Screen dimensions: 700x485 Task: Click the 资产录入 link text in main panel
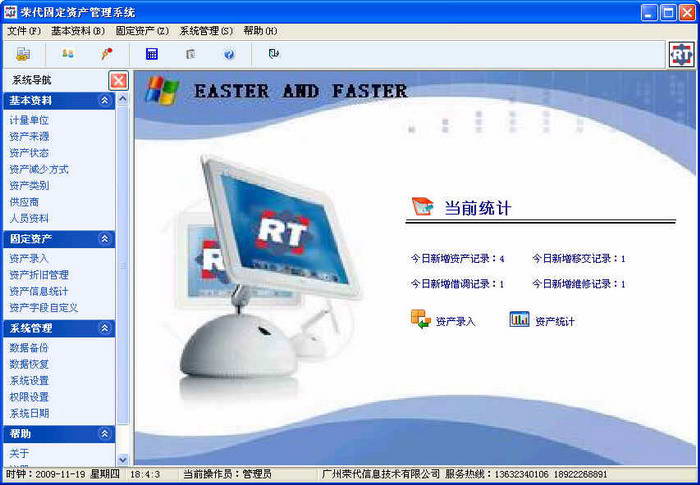tap(456, 322)
